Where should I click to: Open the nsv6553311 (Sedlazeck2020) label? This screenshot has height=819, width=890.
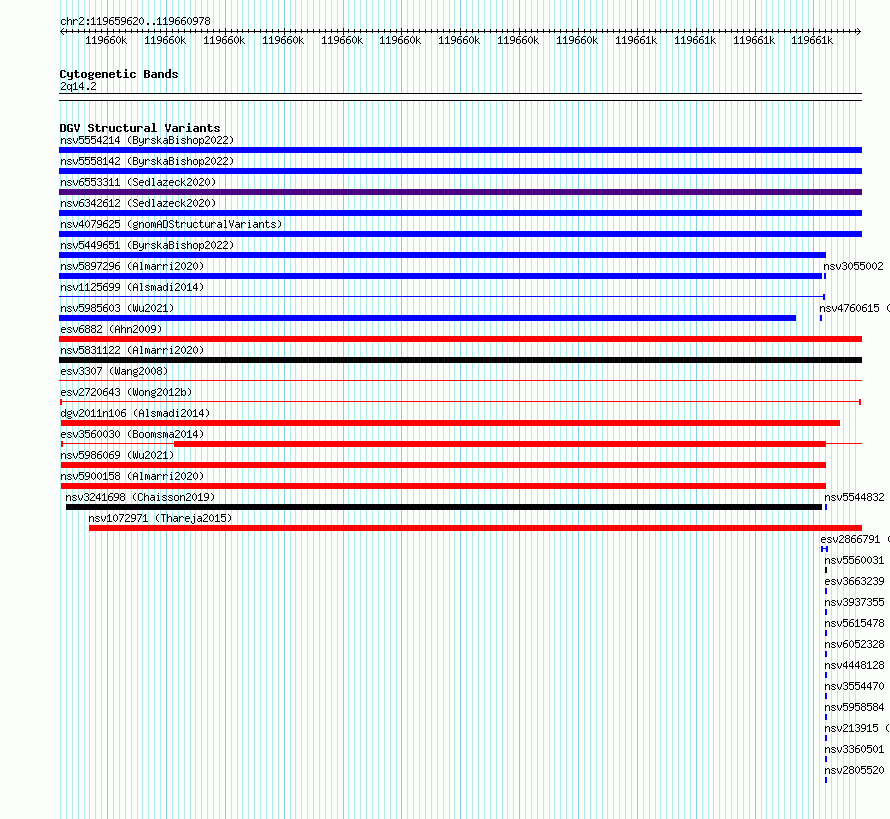coord(138,182)
